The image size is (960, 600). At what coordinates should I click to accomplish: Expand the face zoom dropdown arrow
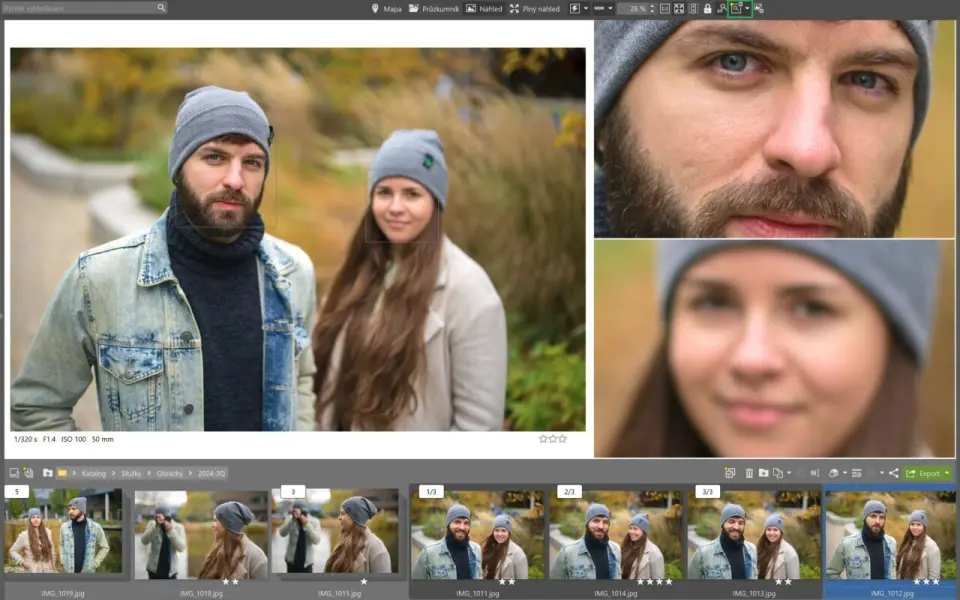(747, 8)
